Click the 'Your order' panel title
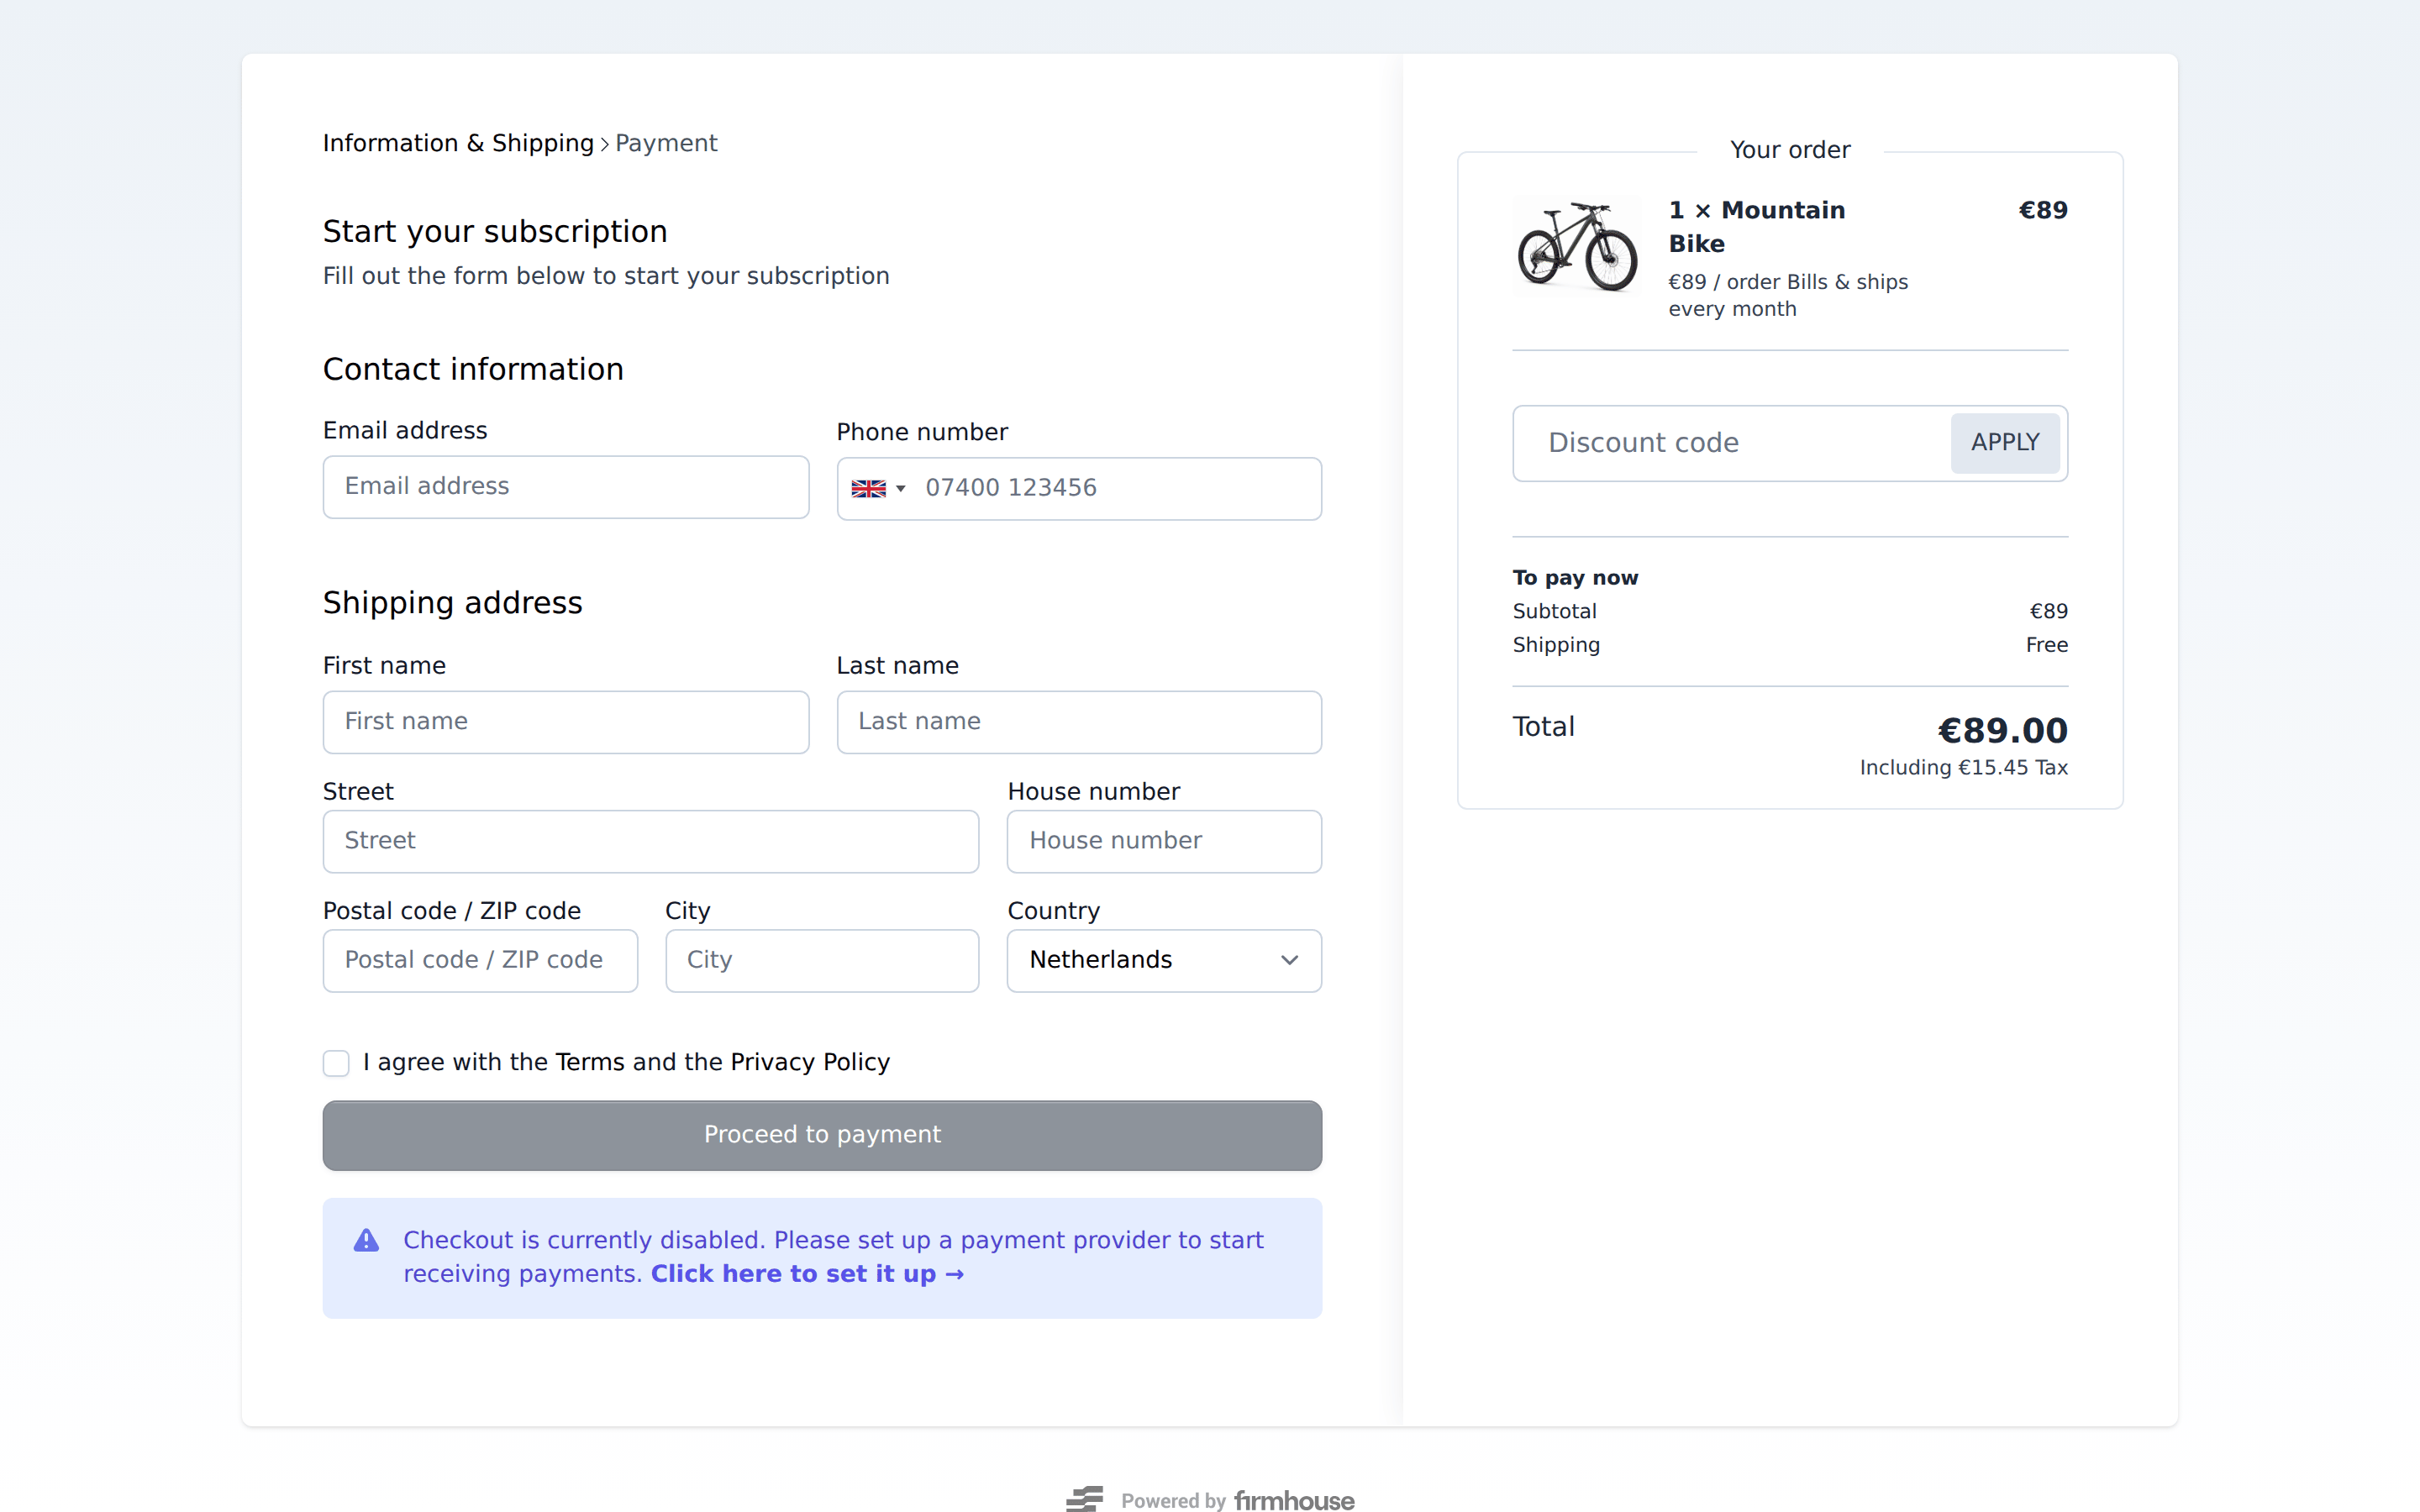2420x1512 pixels. click(x=1790, y=150)
